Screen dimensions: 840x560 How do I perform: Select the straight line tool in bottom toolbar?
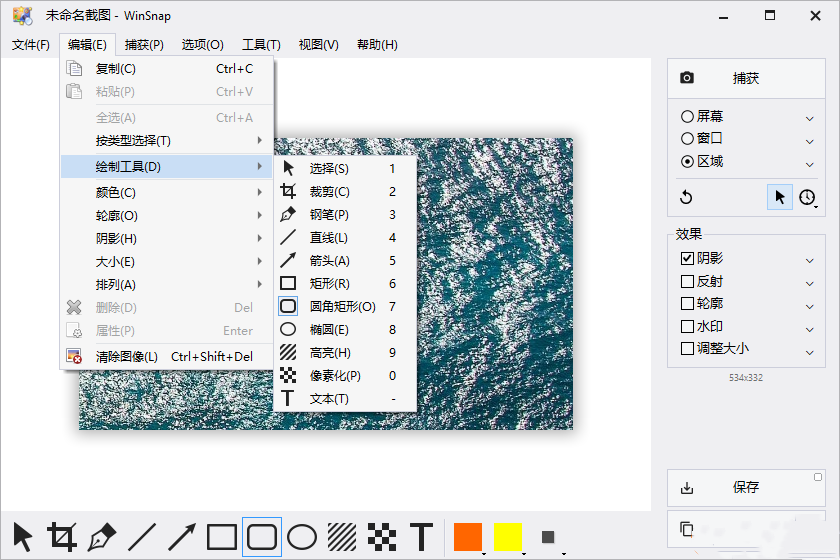(142, 537)
